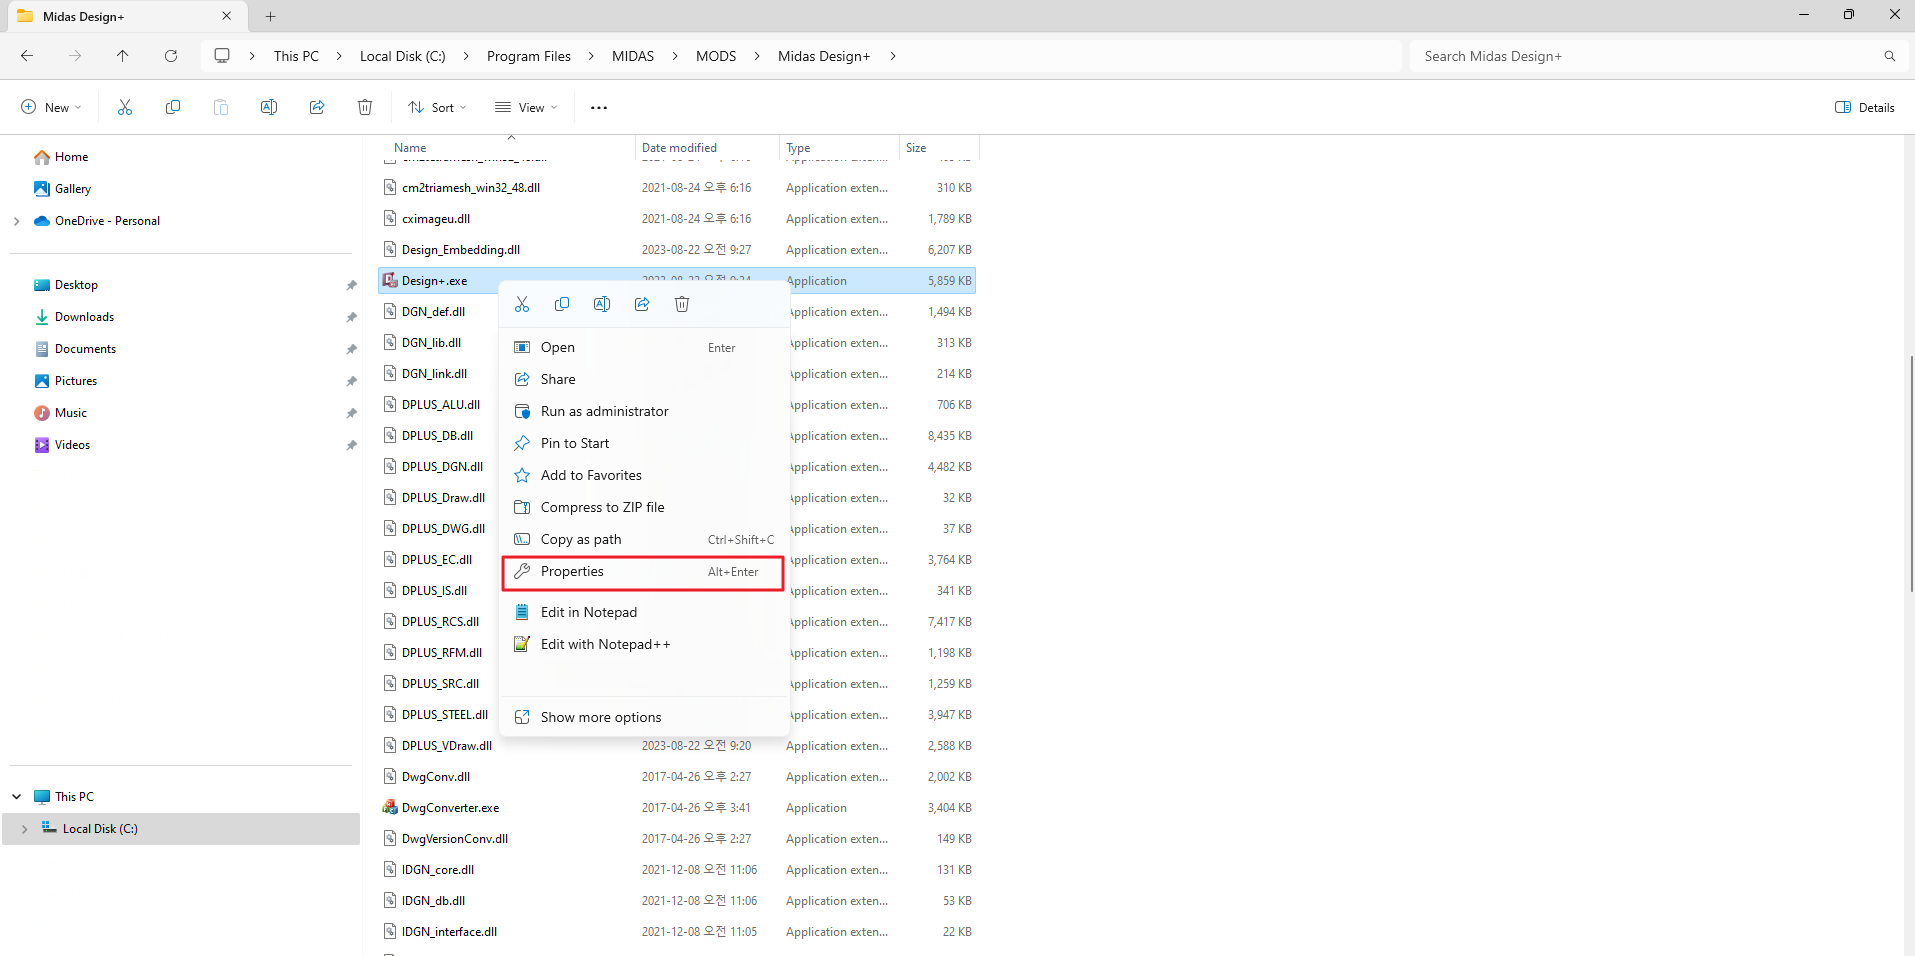Select Add to Favorites
This screenshot has height=956, width=1915.
click(x=643, y=475)
